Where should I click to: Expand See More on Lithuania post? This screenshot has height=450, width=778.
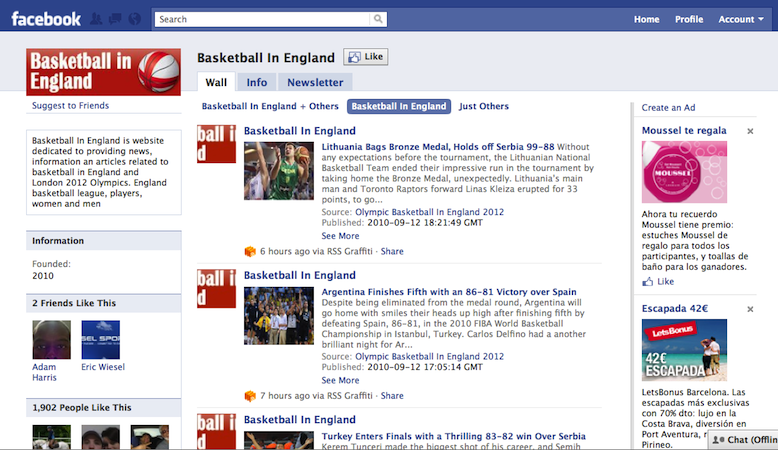[x=340, y=236]
